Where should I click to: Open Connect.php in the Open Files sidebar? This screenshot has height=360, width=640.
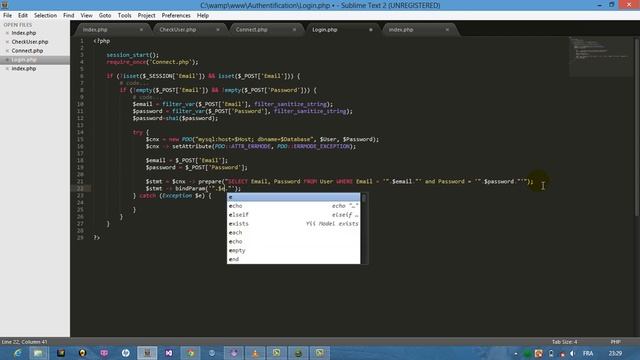point(27,51)
